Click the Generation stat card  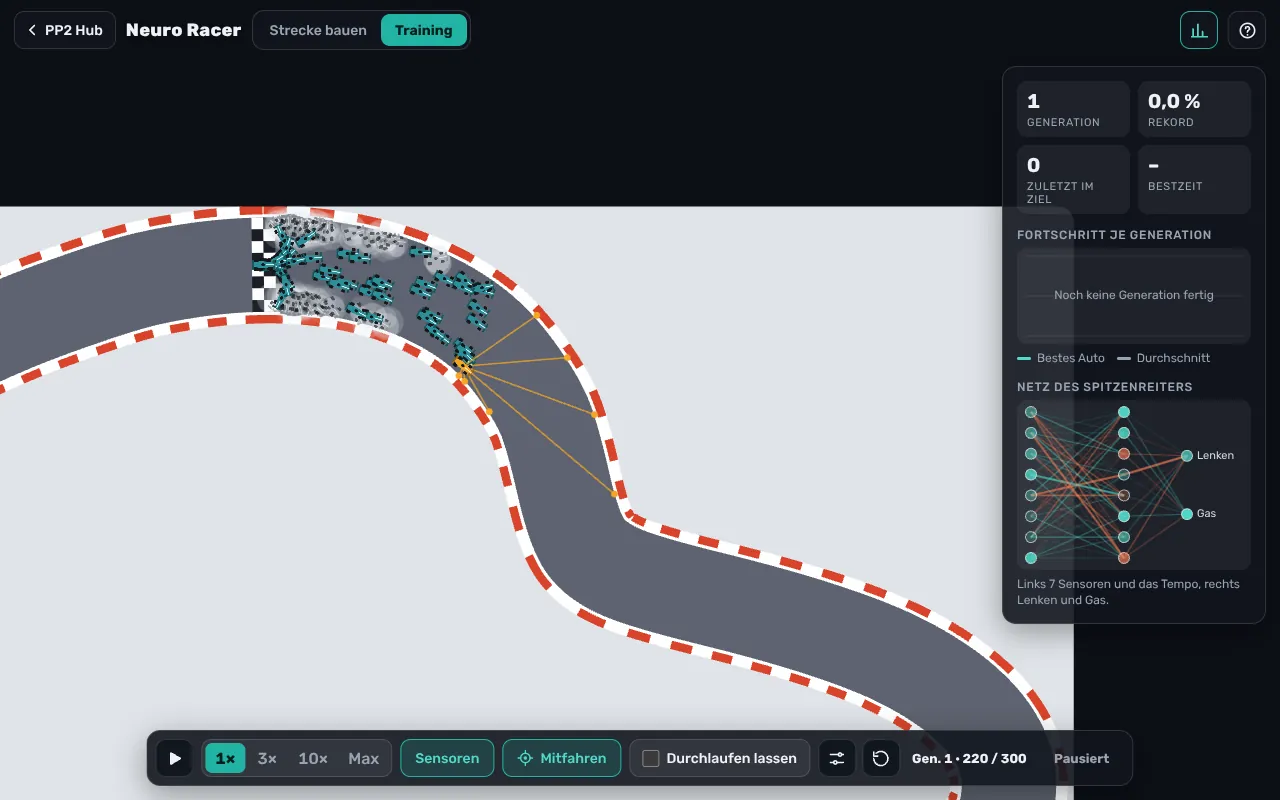coord(1073,109)
